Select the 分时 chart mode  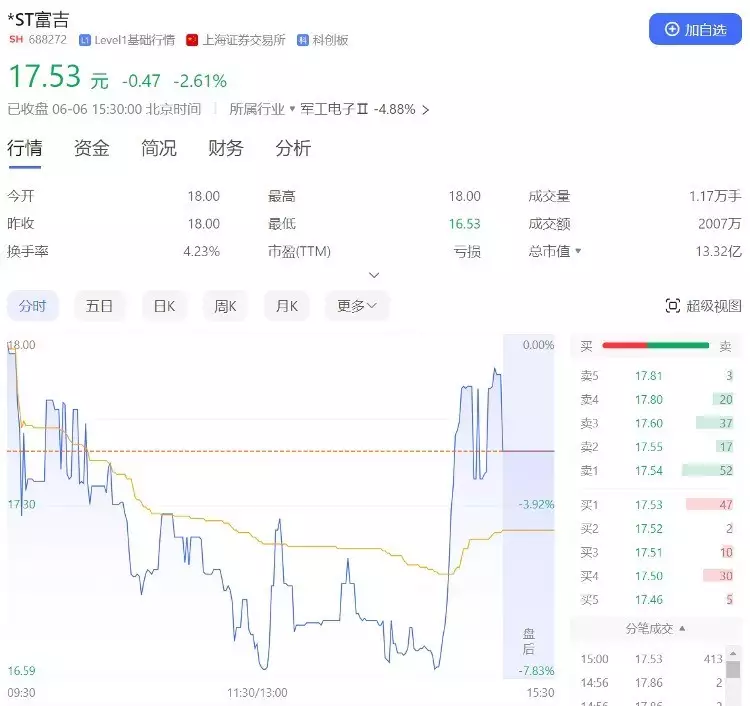pos(33,306)
